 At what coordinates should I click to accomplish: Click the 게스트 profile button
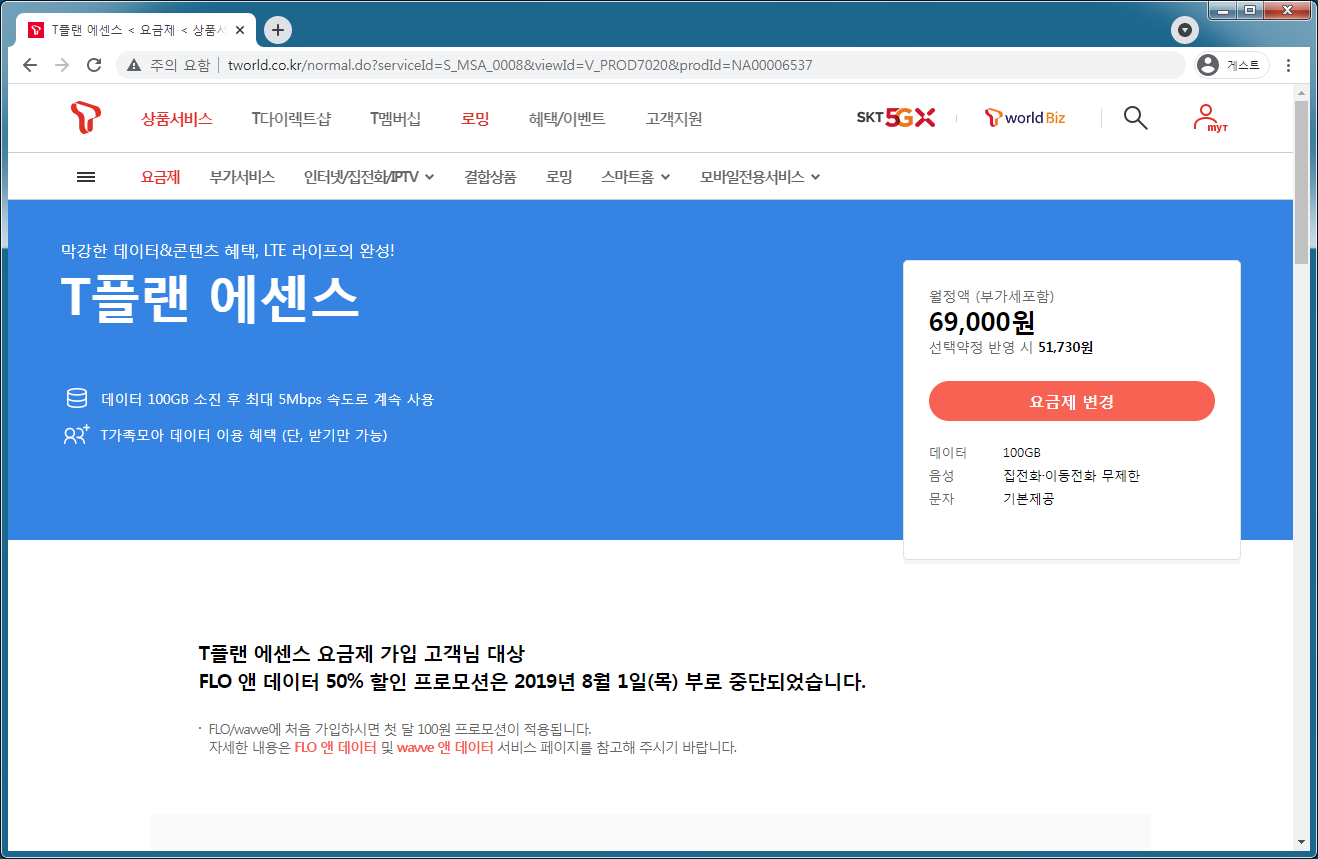coord(1233,65)
